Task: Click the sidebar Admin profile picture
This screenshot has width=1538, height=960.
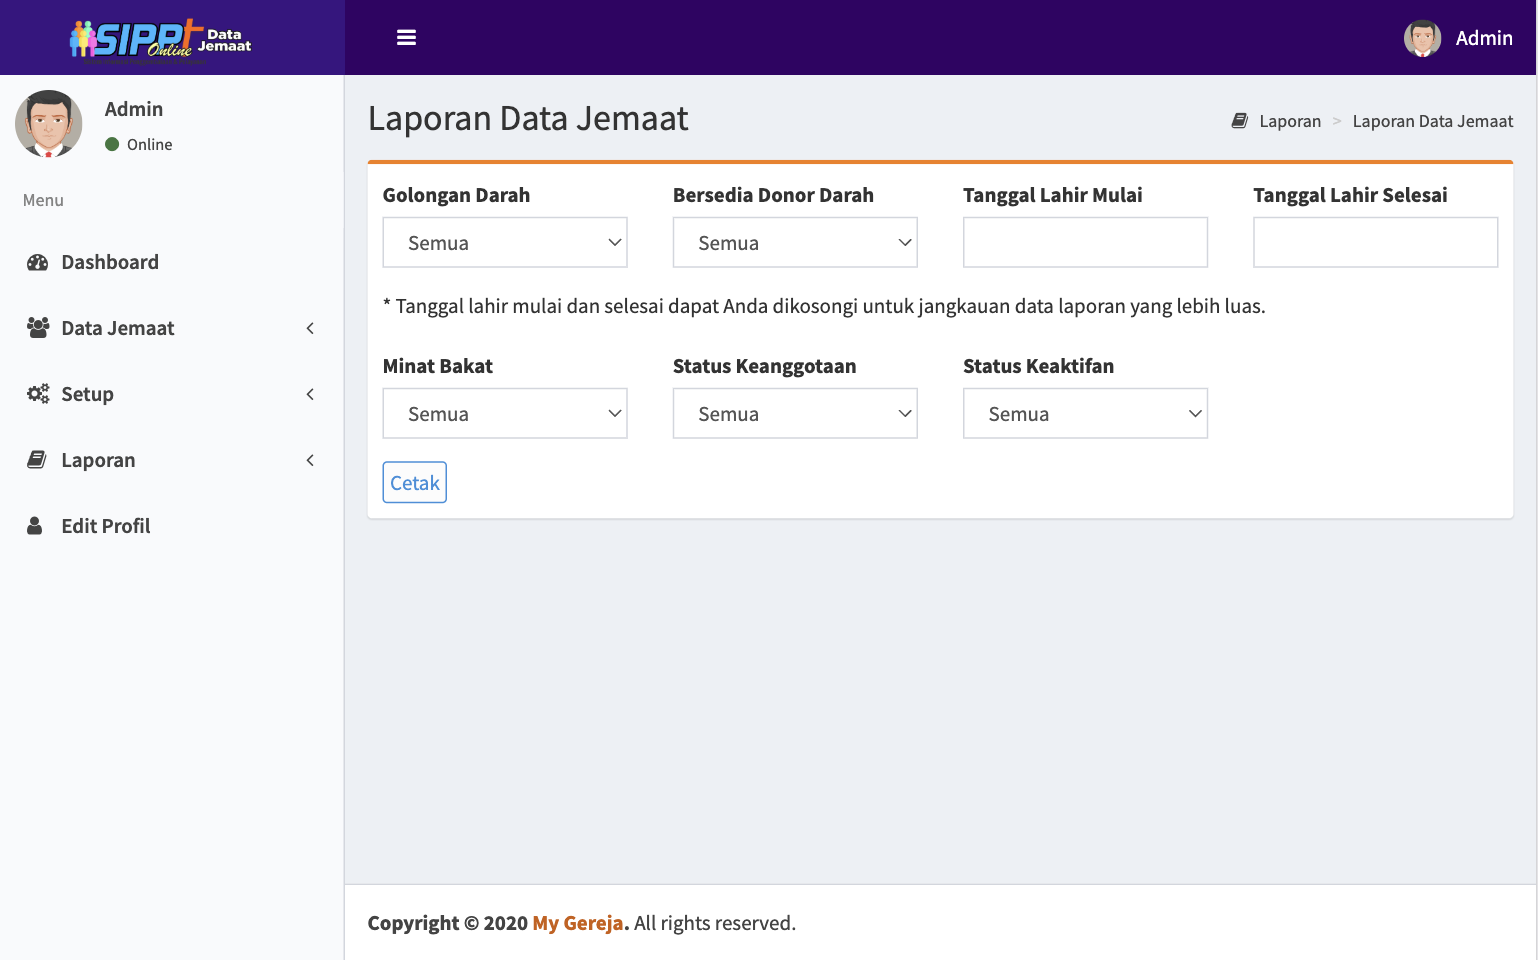Action: 49,124
